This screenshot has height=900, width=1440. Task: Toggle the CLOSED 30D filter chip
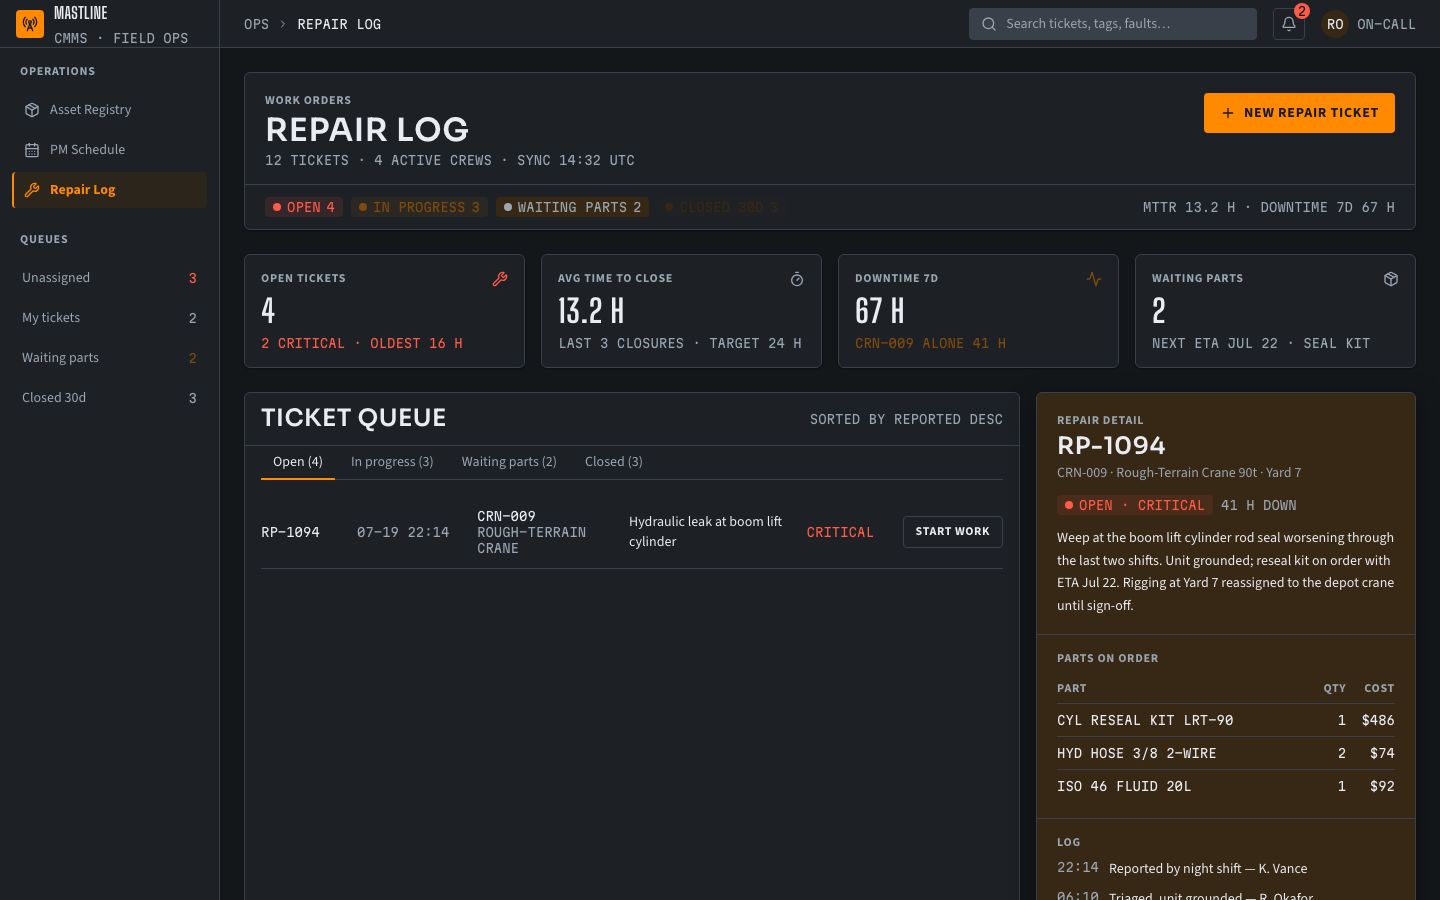click(721, 207)
